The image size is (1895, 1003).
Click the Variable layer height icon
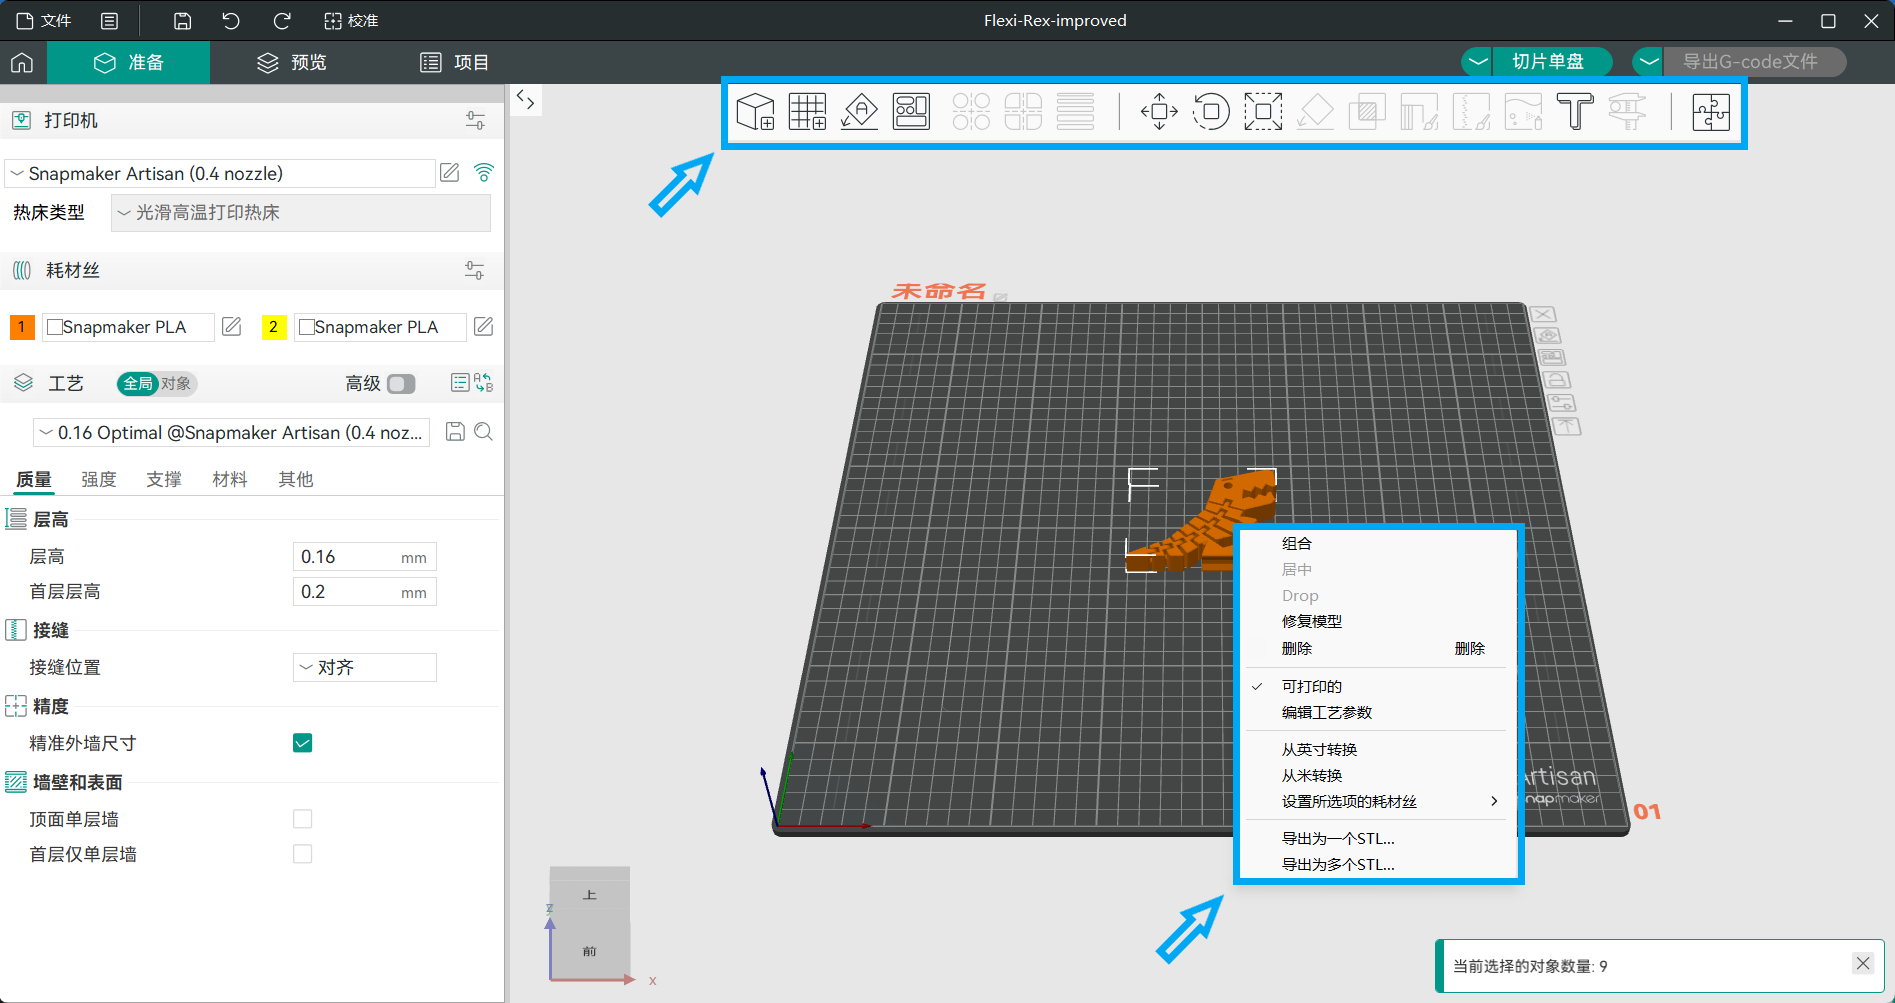[1075, 111]
